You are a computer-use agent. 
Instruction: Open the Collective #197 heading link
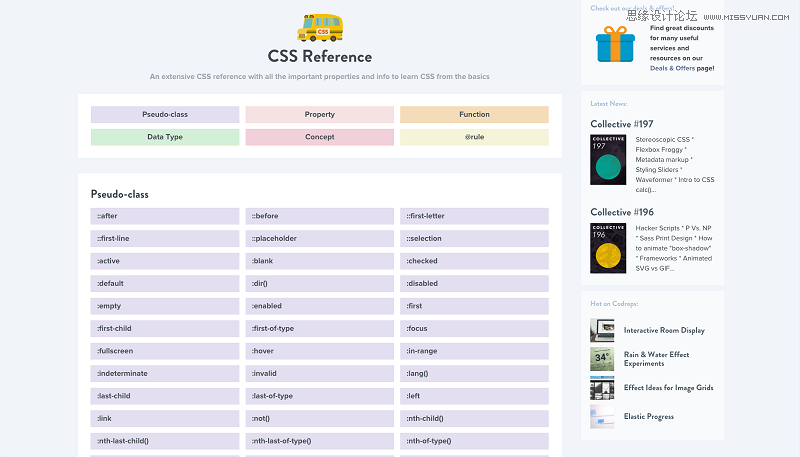click(x=624, y=124)
